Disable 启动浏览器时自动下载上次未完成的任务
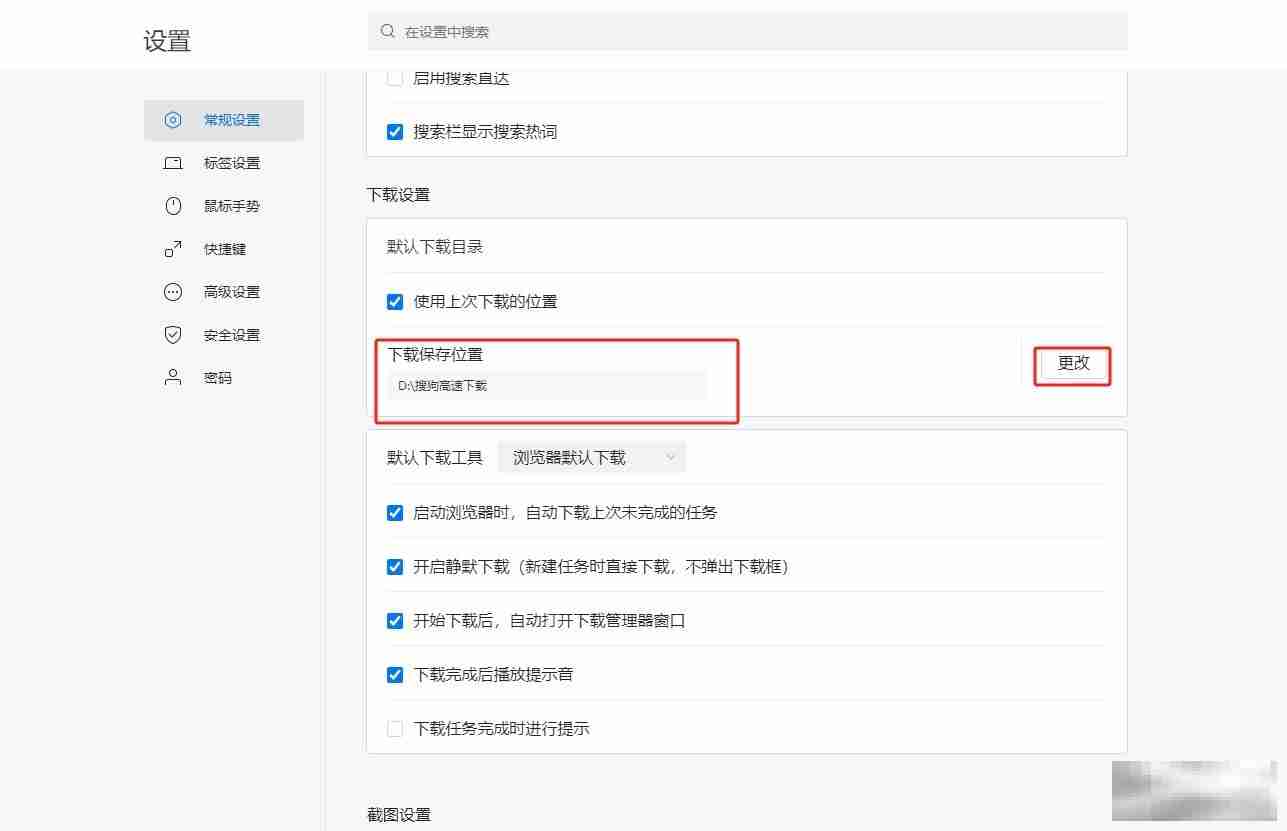The image size is (1287, 831). click(395, 513)
